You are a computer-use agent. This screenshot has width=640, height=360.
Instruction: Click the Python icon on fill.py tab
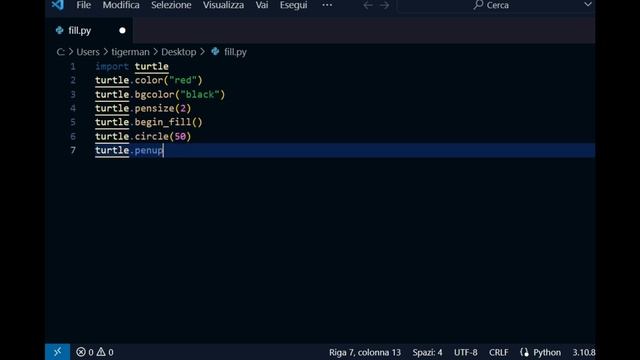tap(60, 30)
